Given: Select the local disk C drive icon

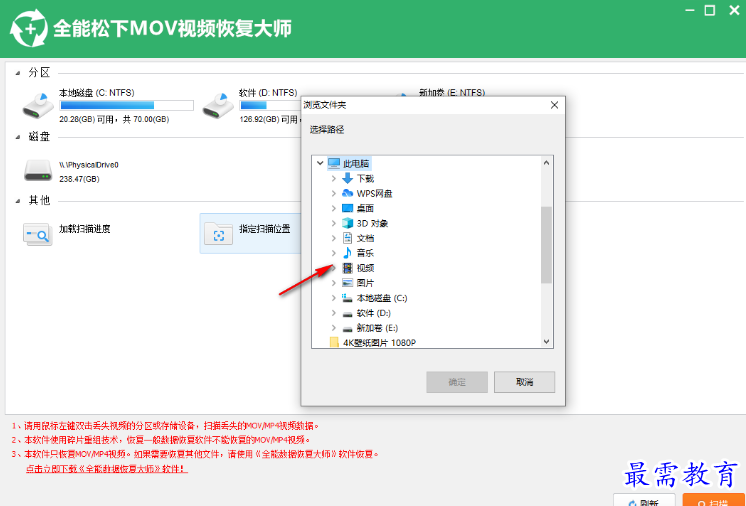Looking at the screenshot, I should pyautogui.click(x=38, y=105).
